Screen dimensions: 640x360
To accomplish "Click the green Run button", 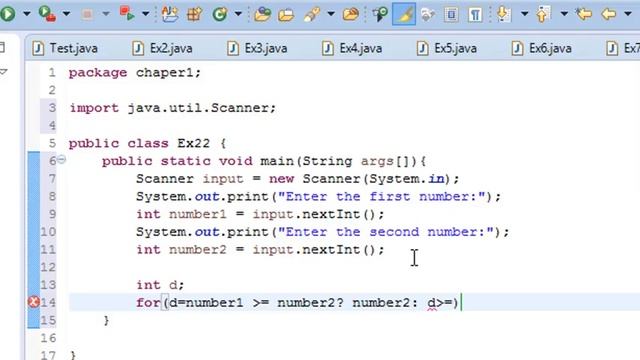I will (x=7, y=14).
